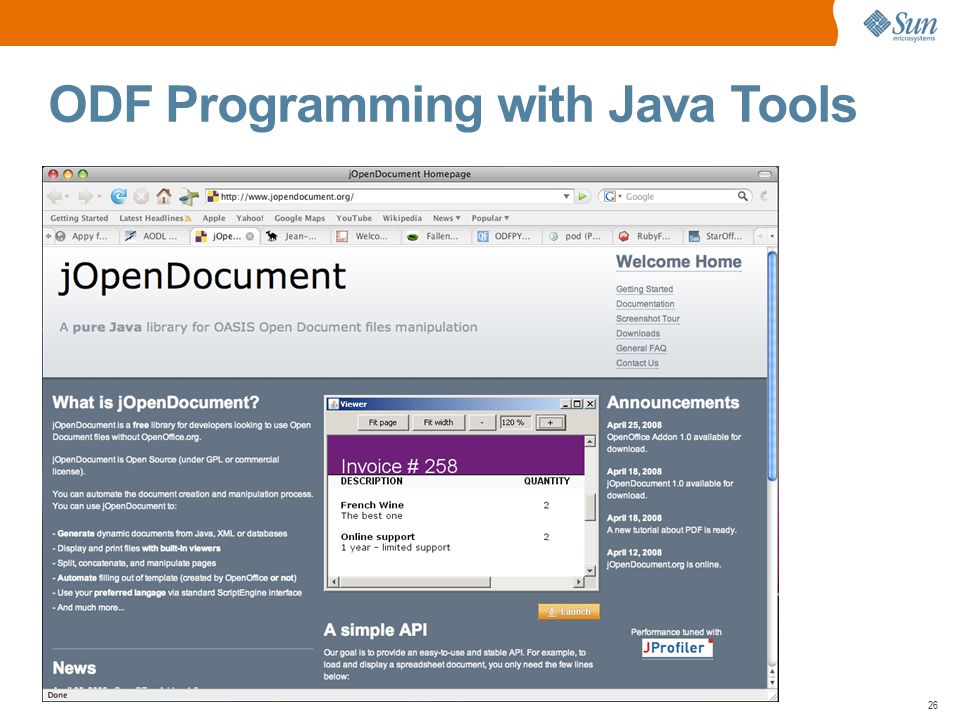Click the Viewer vertical scrollbar thumb

(591, 506)
